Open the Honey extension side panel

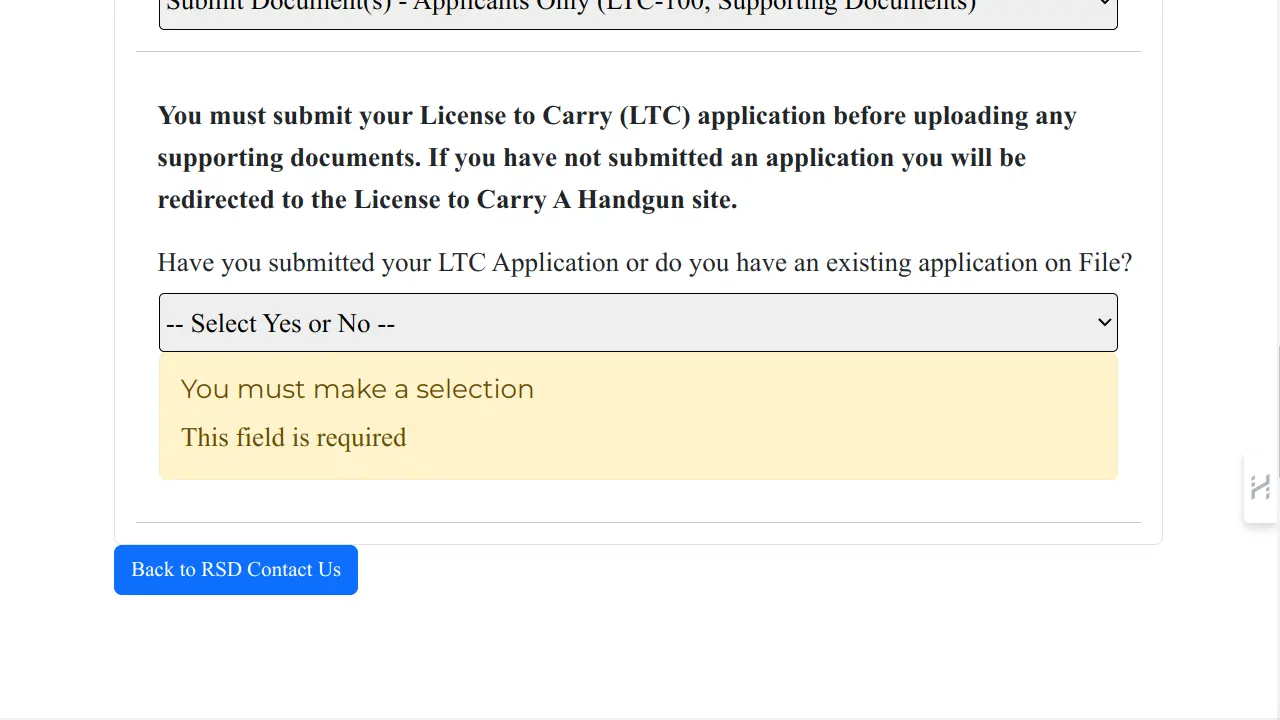pyautogui.click(x=1259, y=487)
